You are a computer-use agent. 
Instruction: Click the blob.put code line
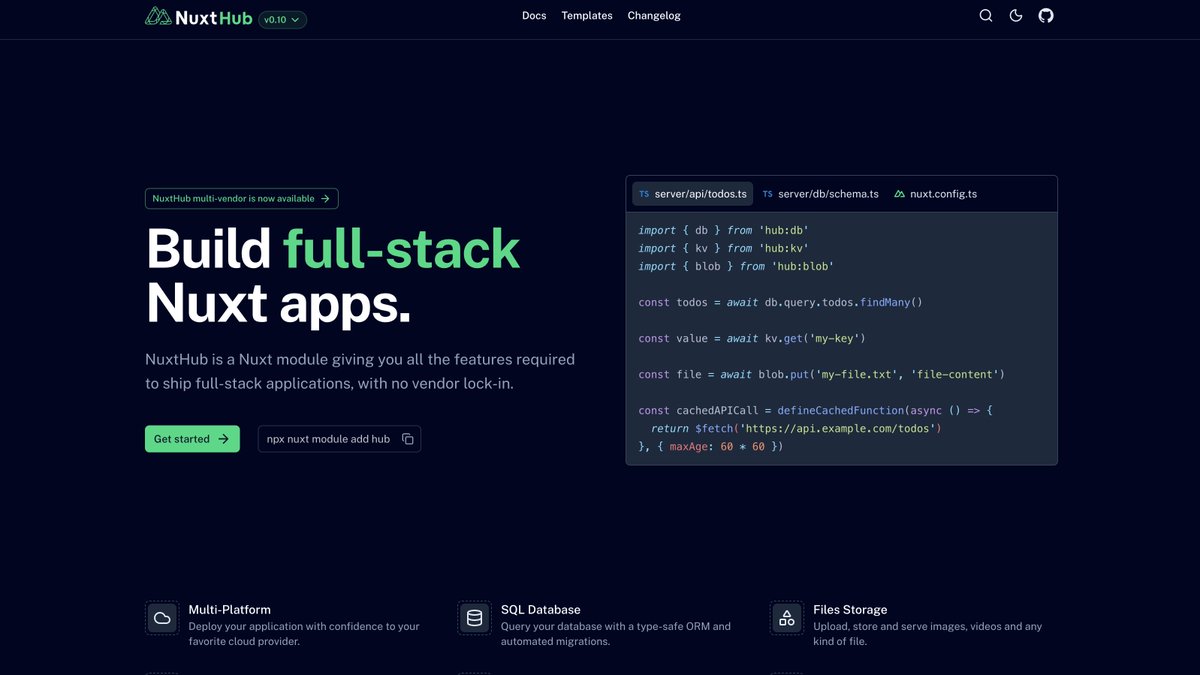click(822, 375)
